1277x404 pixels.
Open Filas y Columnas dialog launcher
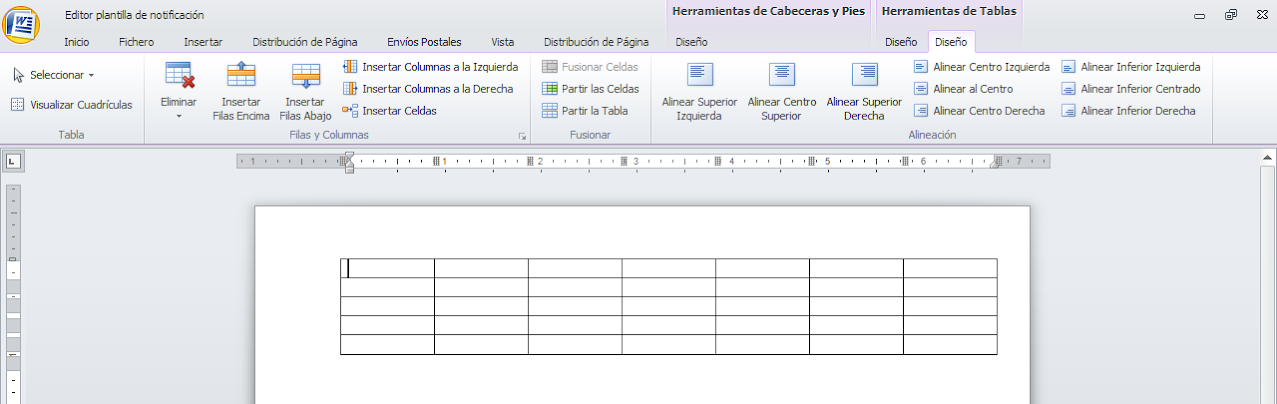[x=521, y=135]
